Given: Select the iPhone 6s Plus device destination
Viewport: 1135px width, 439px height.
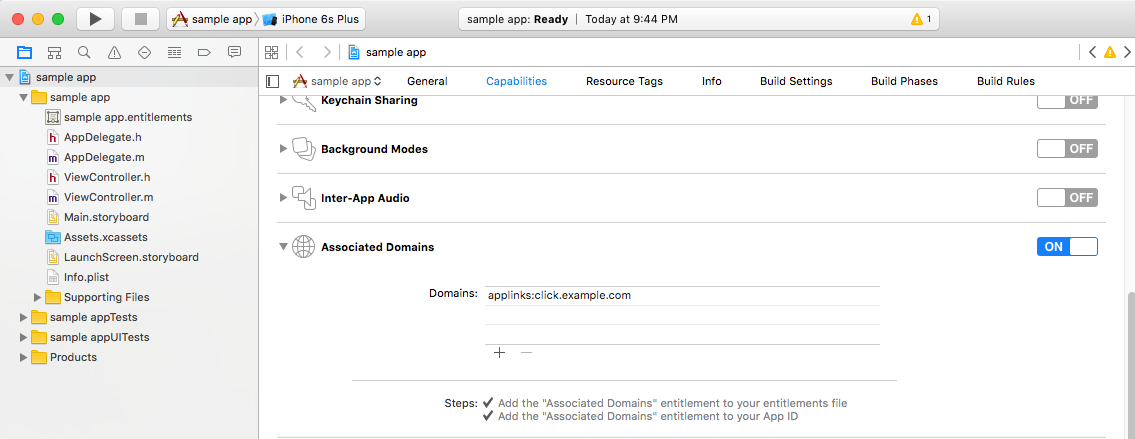Looking at the screenshot, I should click(314, 19).
